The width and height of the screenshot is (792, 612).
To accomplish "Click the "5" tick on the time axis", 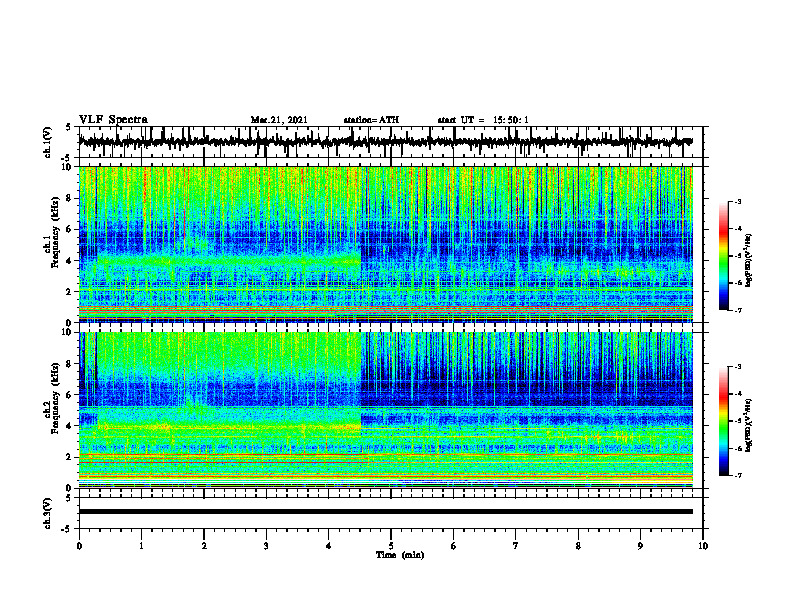I will (x=391, y=546).
